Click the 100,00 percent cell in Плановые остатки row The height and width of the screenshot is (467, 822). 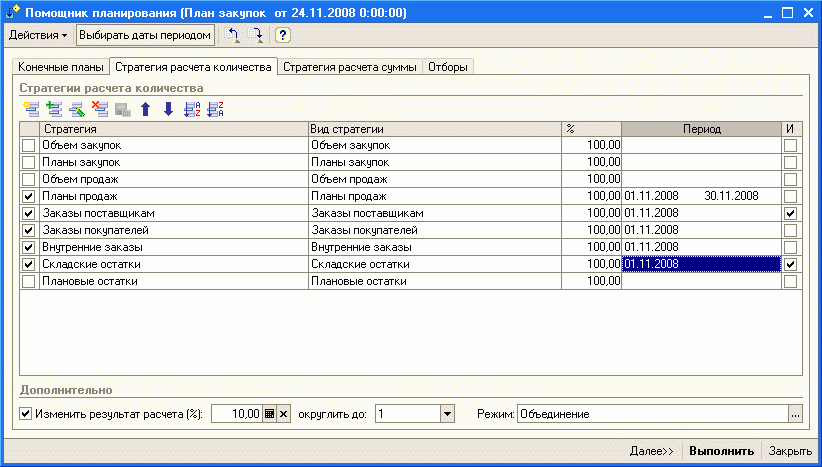tap(591, 281)
